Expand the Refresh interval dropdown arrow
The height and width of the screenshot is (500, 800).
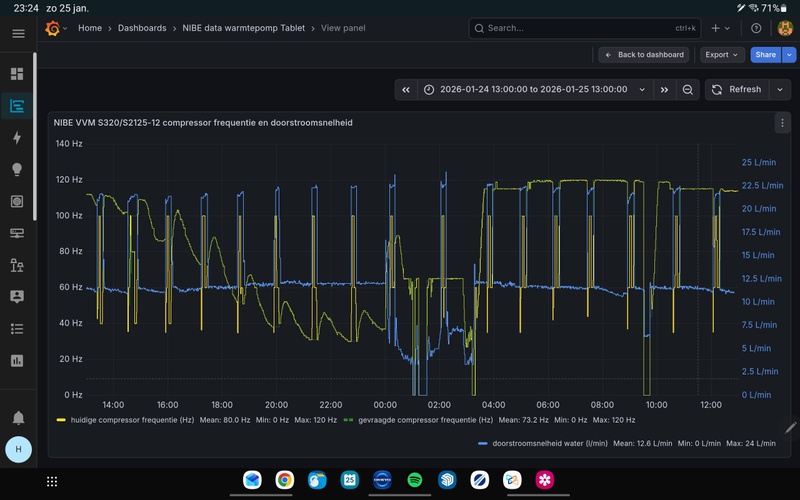click(780, 90)
